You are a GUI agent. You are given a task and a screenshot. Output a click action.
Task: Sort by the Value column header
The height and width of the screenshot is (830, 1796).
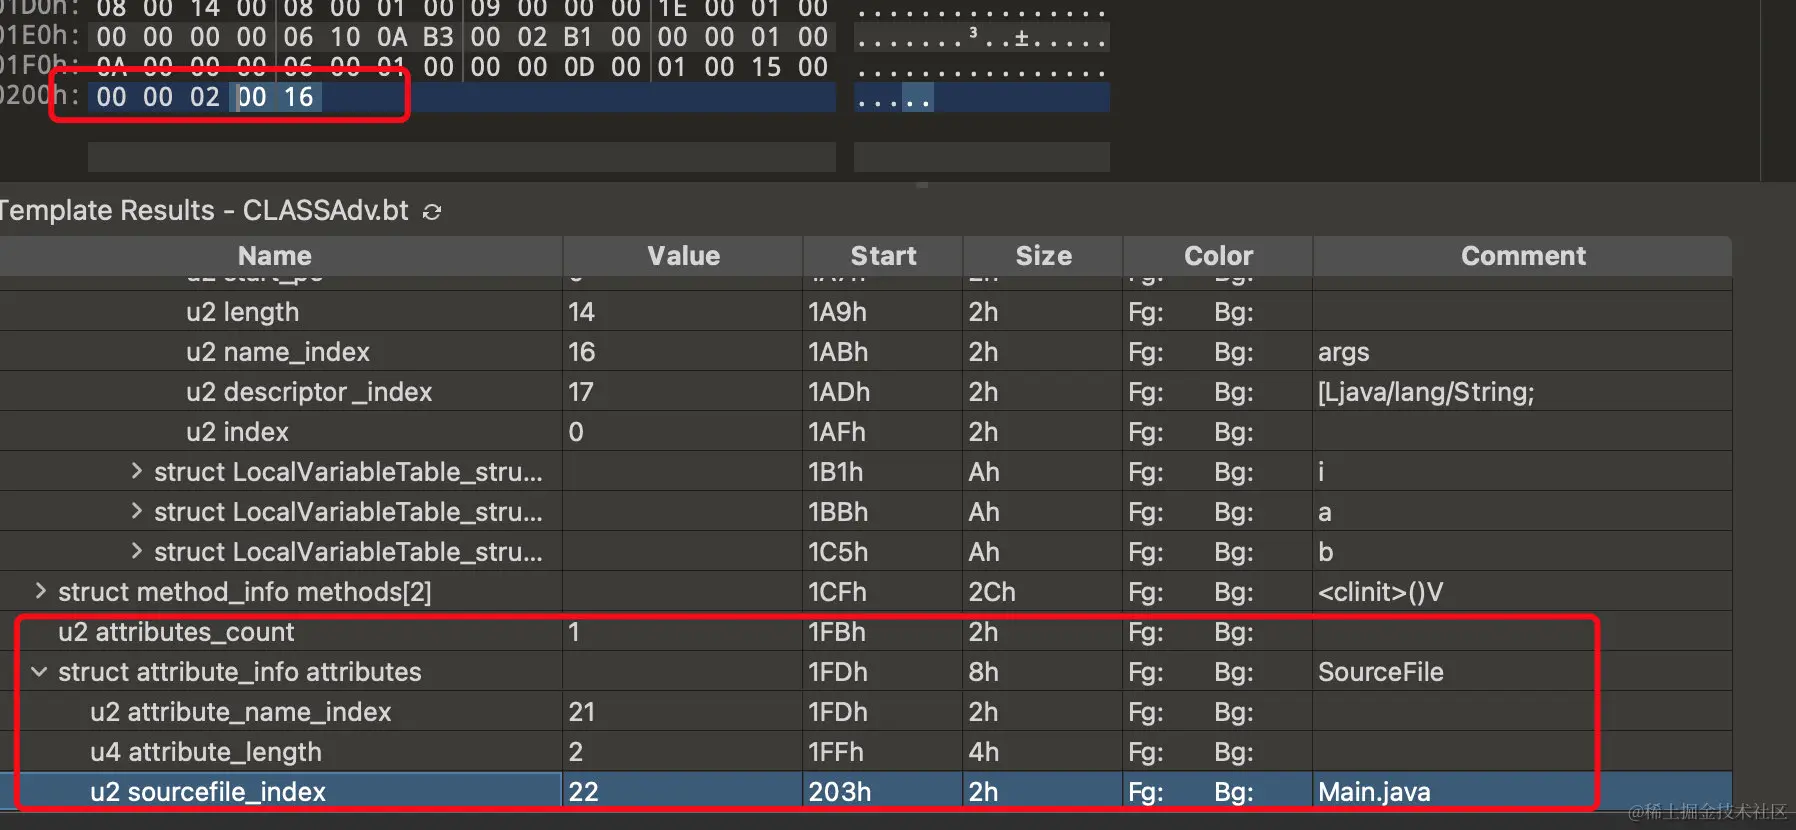pos(683,256)
